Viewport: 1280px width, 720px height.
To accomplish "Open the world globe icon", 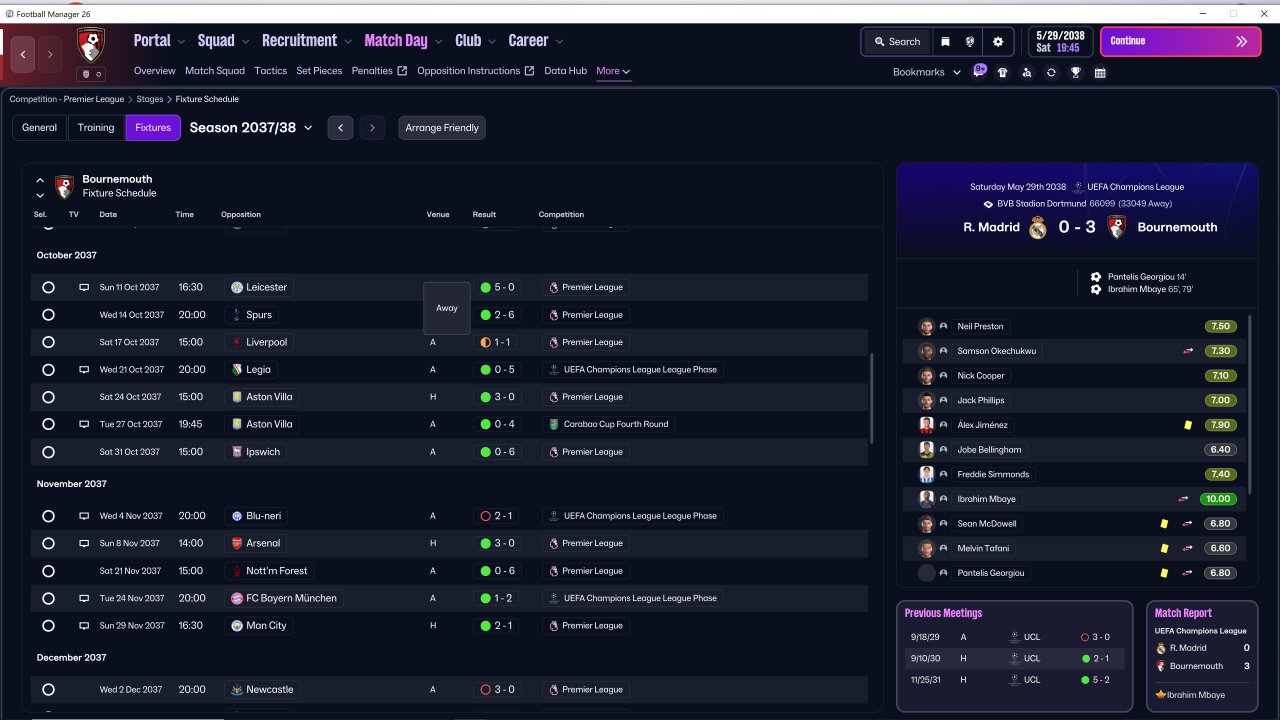I will coord(970,42).
